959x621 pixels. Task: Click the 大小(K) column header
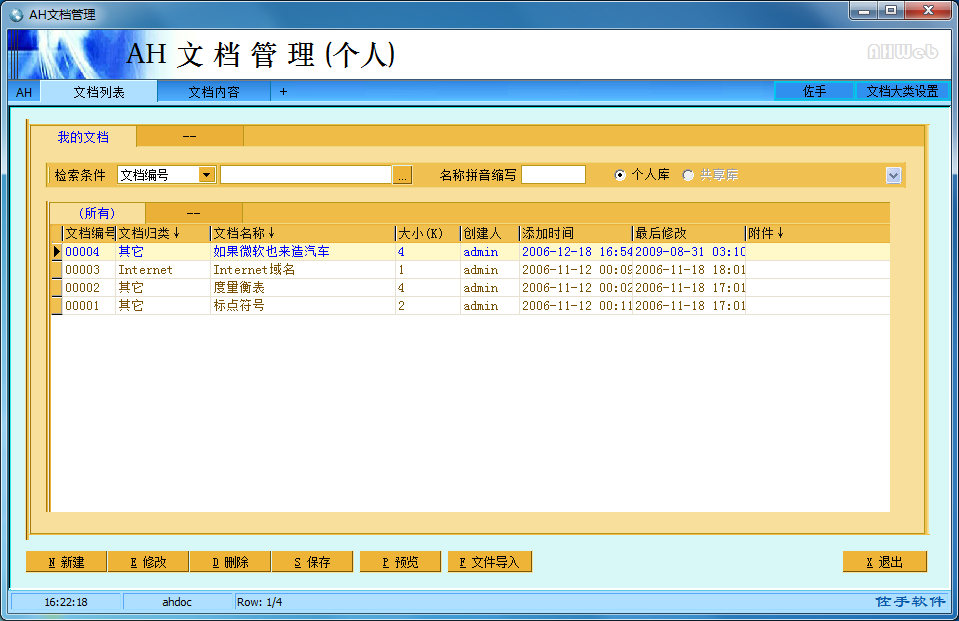click(x=427, y=233)
